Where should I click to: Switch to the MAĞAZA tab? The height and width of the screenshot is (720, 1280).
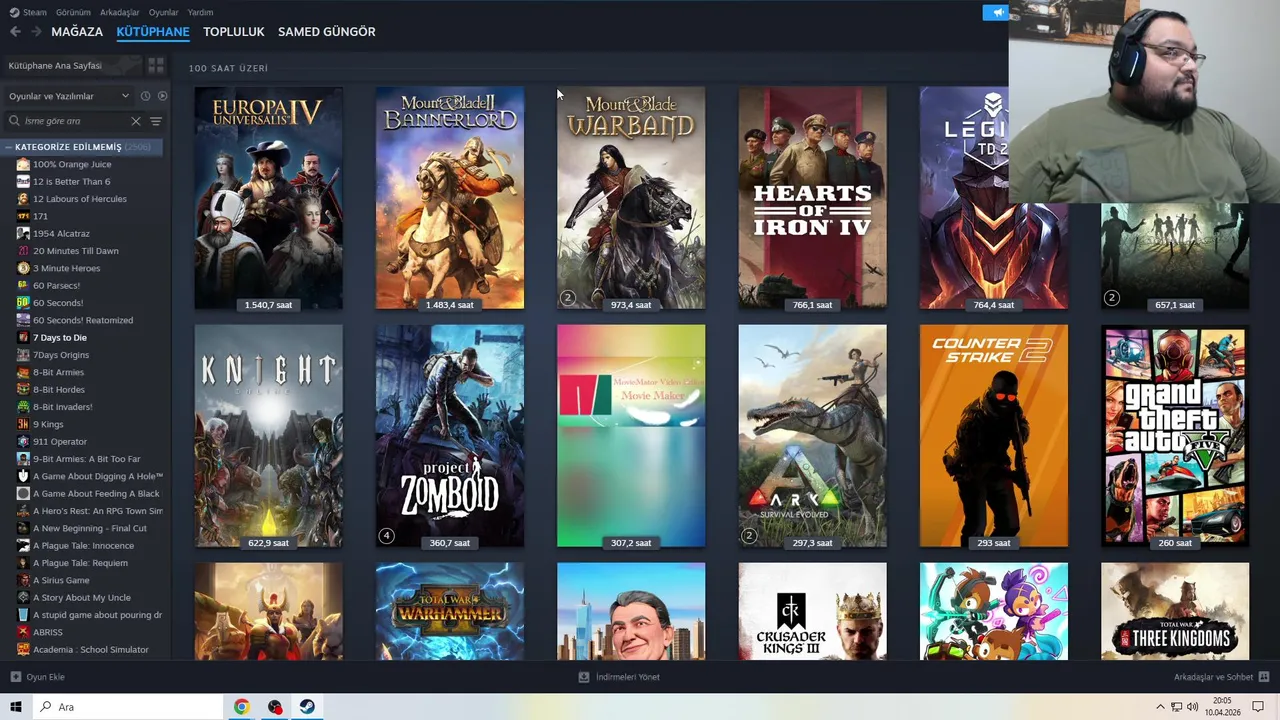(77, 32)
